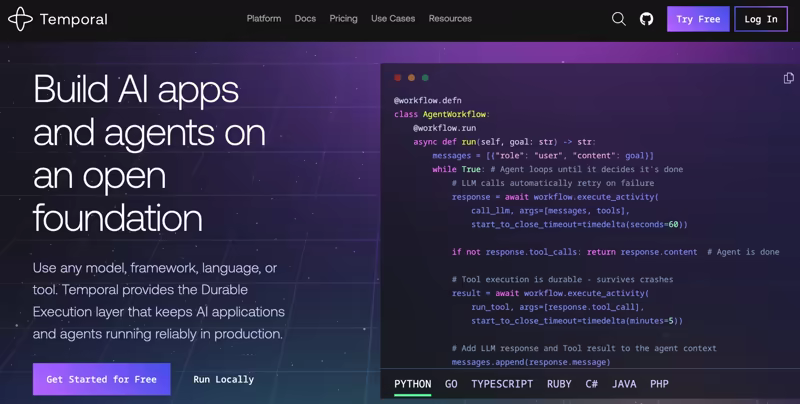Click the 'while True:' code line
The height and width of the screenshot is (404, 800).
click(x=557, y=169)
